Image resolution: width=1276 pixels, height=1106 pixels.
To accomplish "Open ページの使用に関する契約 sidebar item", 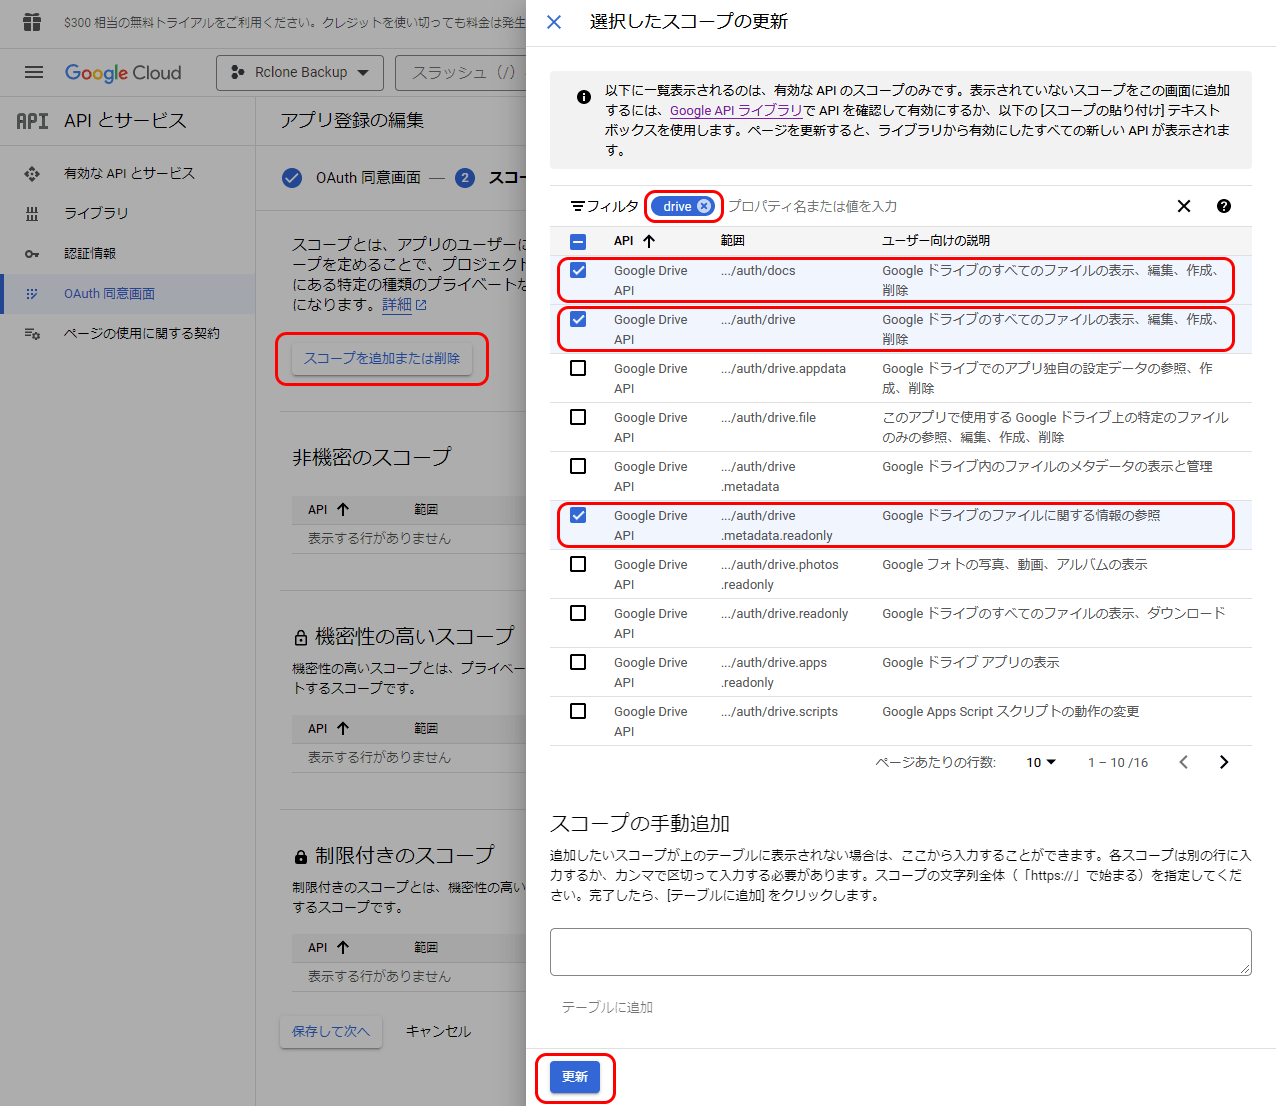I will 141,333.
